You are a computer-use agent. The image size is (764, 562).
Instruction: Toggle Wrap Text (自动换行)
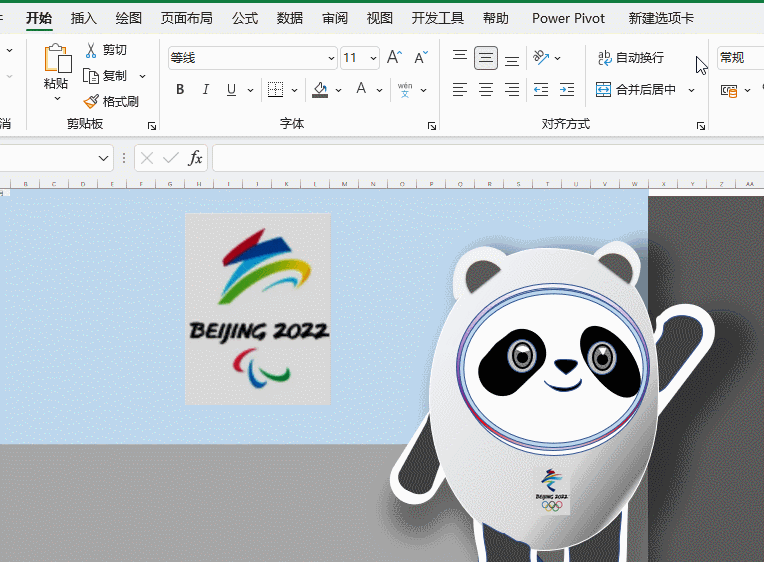[630, 58]
